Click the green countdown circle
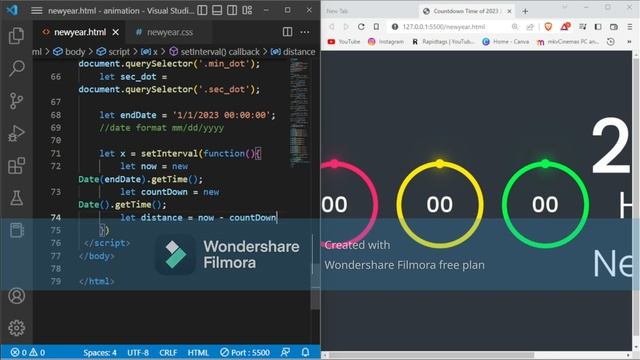The width and height of the screenshot is (640, 360). point(545,204)
